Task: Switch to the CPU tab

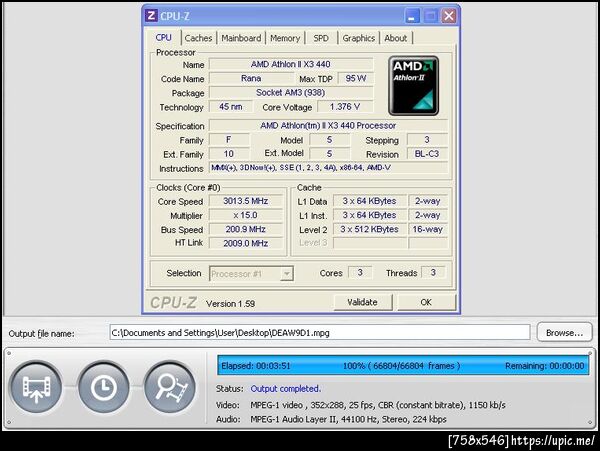Action: coord(164,38)
